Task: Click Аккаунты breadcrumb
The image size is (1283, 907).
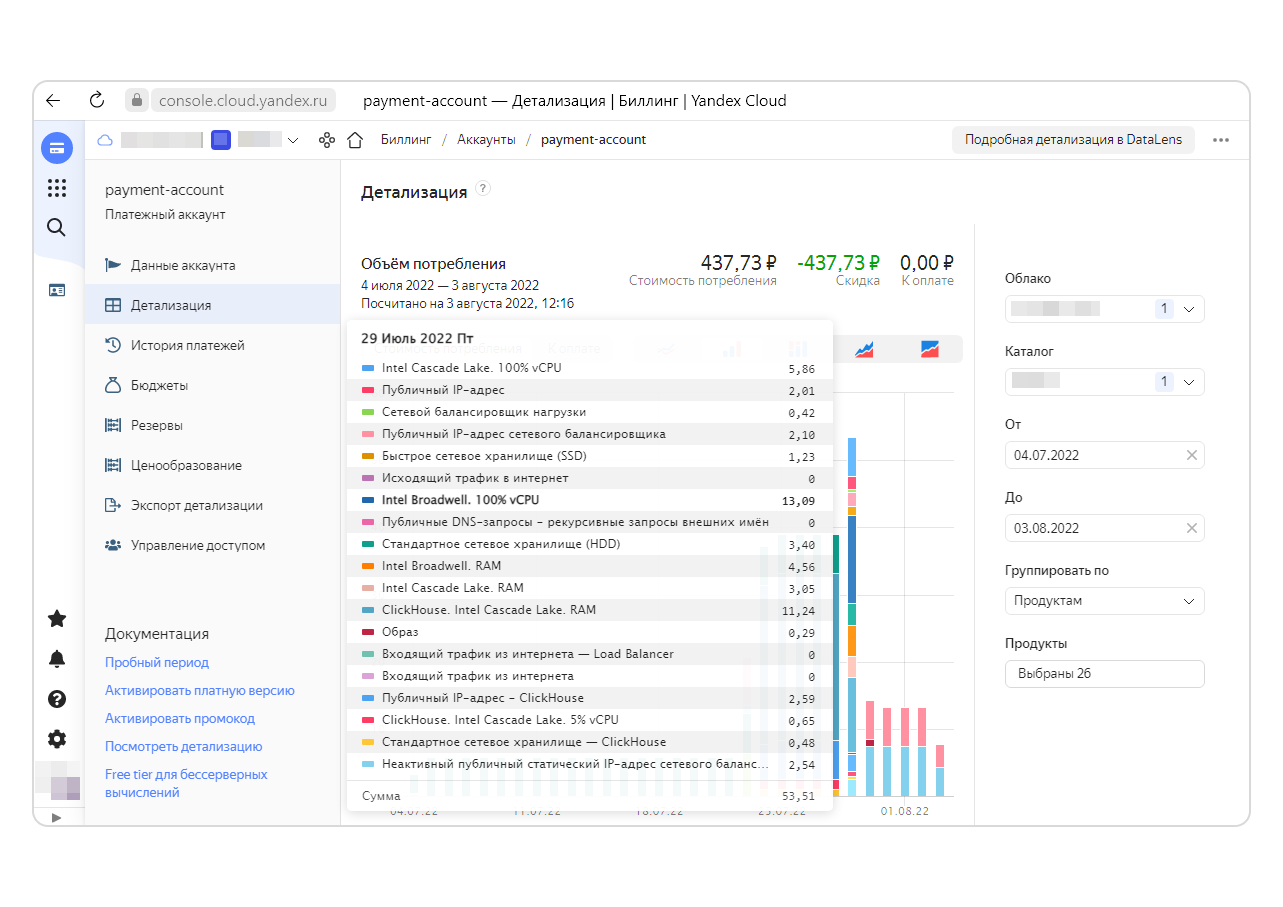Action: click(486, 140)
